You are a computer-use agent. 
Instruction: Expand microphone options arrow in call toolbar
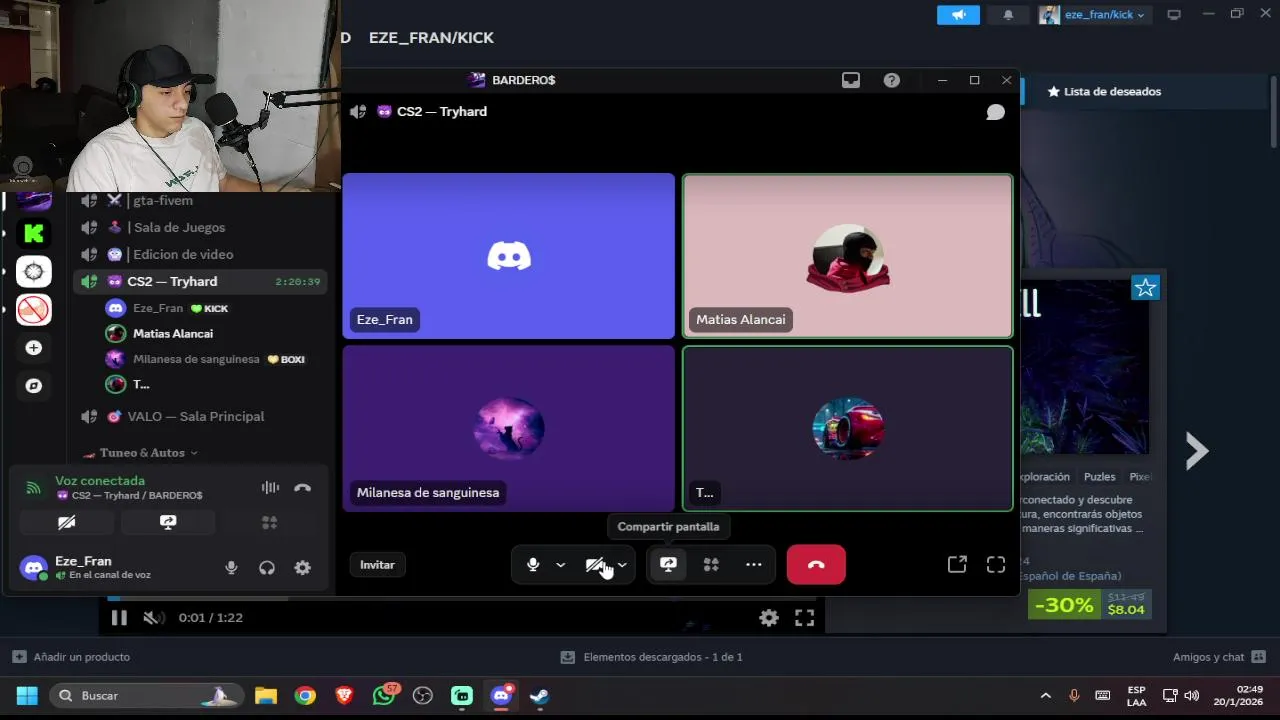pyautogui.click(x=560, y=565)
